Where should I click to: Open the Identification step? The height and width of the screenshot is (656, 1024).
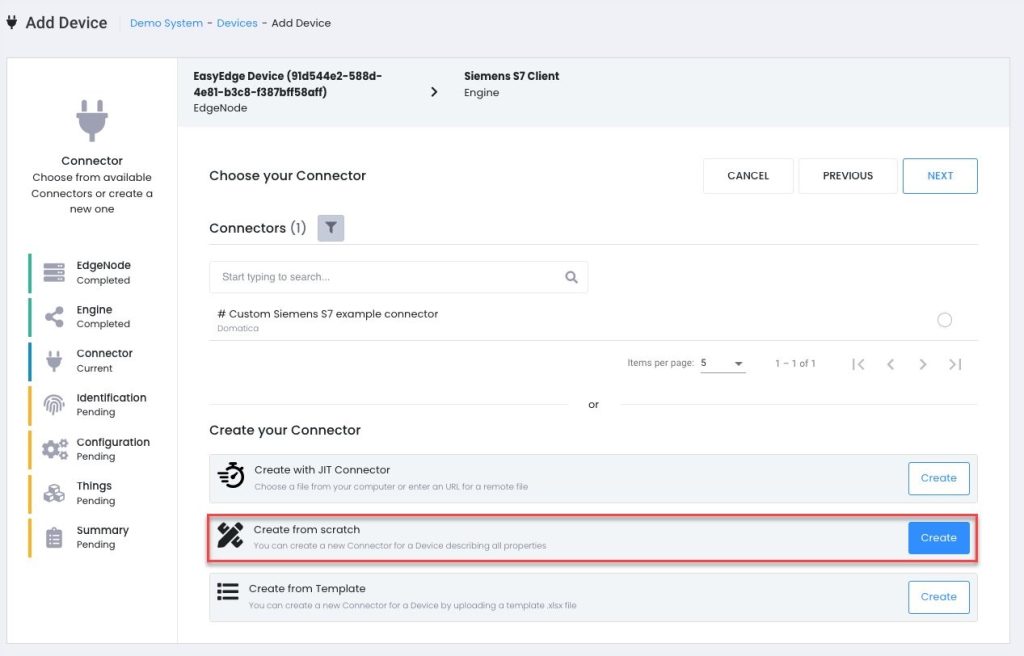point(91,405)
